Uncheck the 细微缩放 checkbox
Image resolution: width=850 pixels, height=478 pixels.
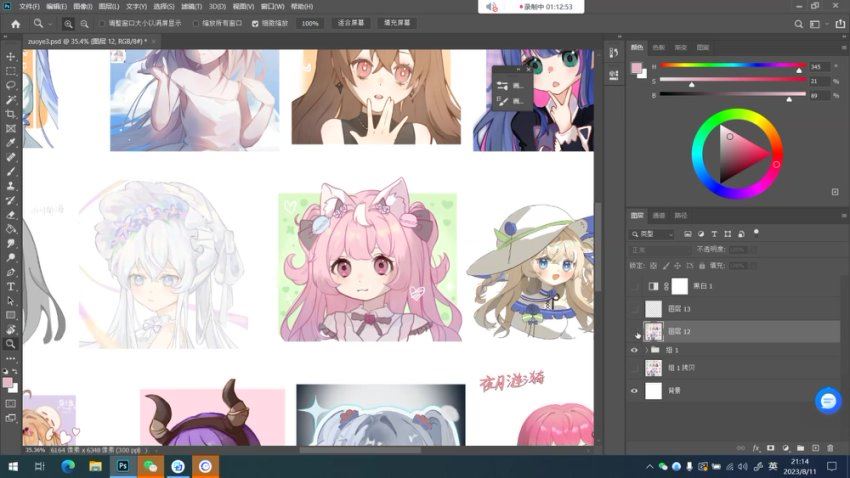255,24
